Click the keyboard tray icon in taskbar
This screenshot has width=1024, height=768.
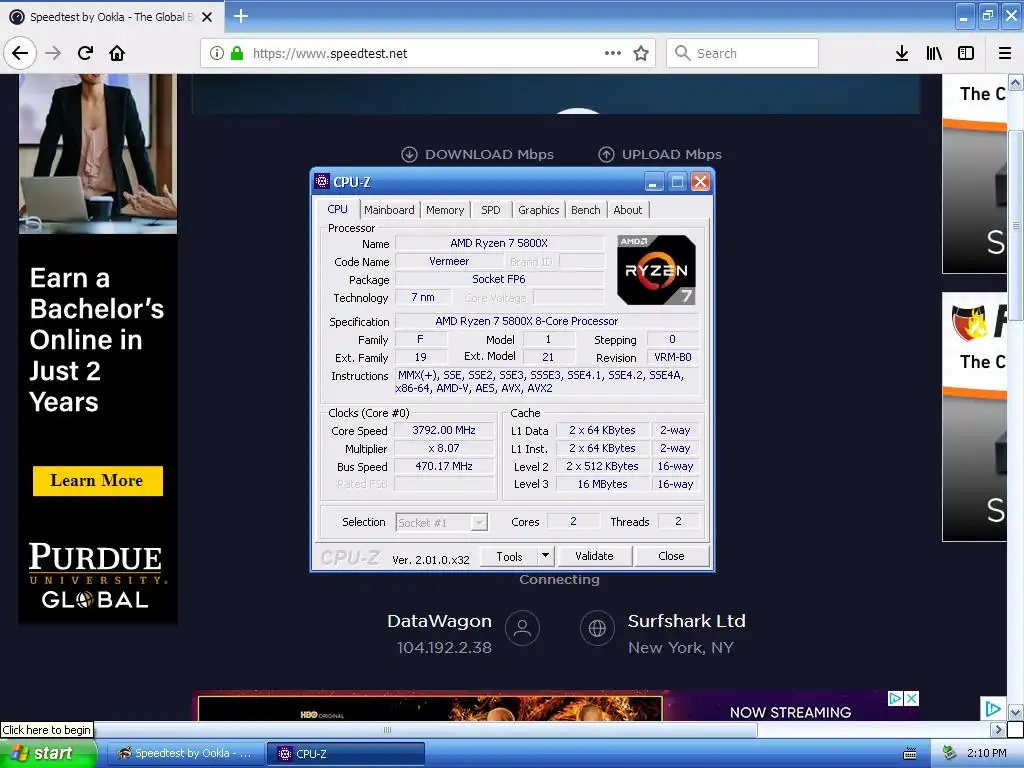(910, 754)
